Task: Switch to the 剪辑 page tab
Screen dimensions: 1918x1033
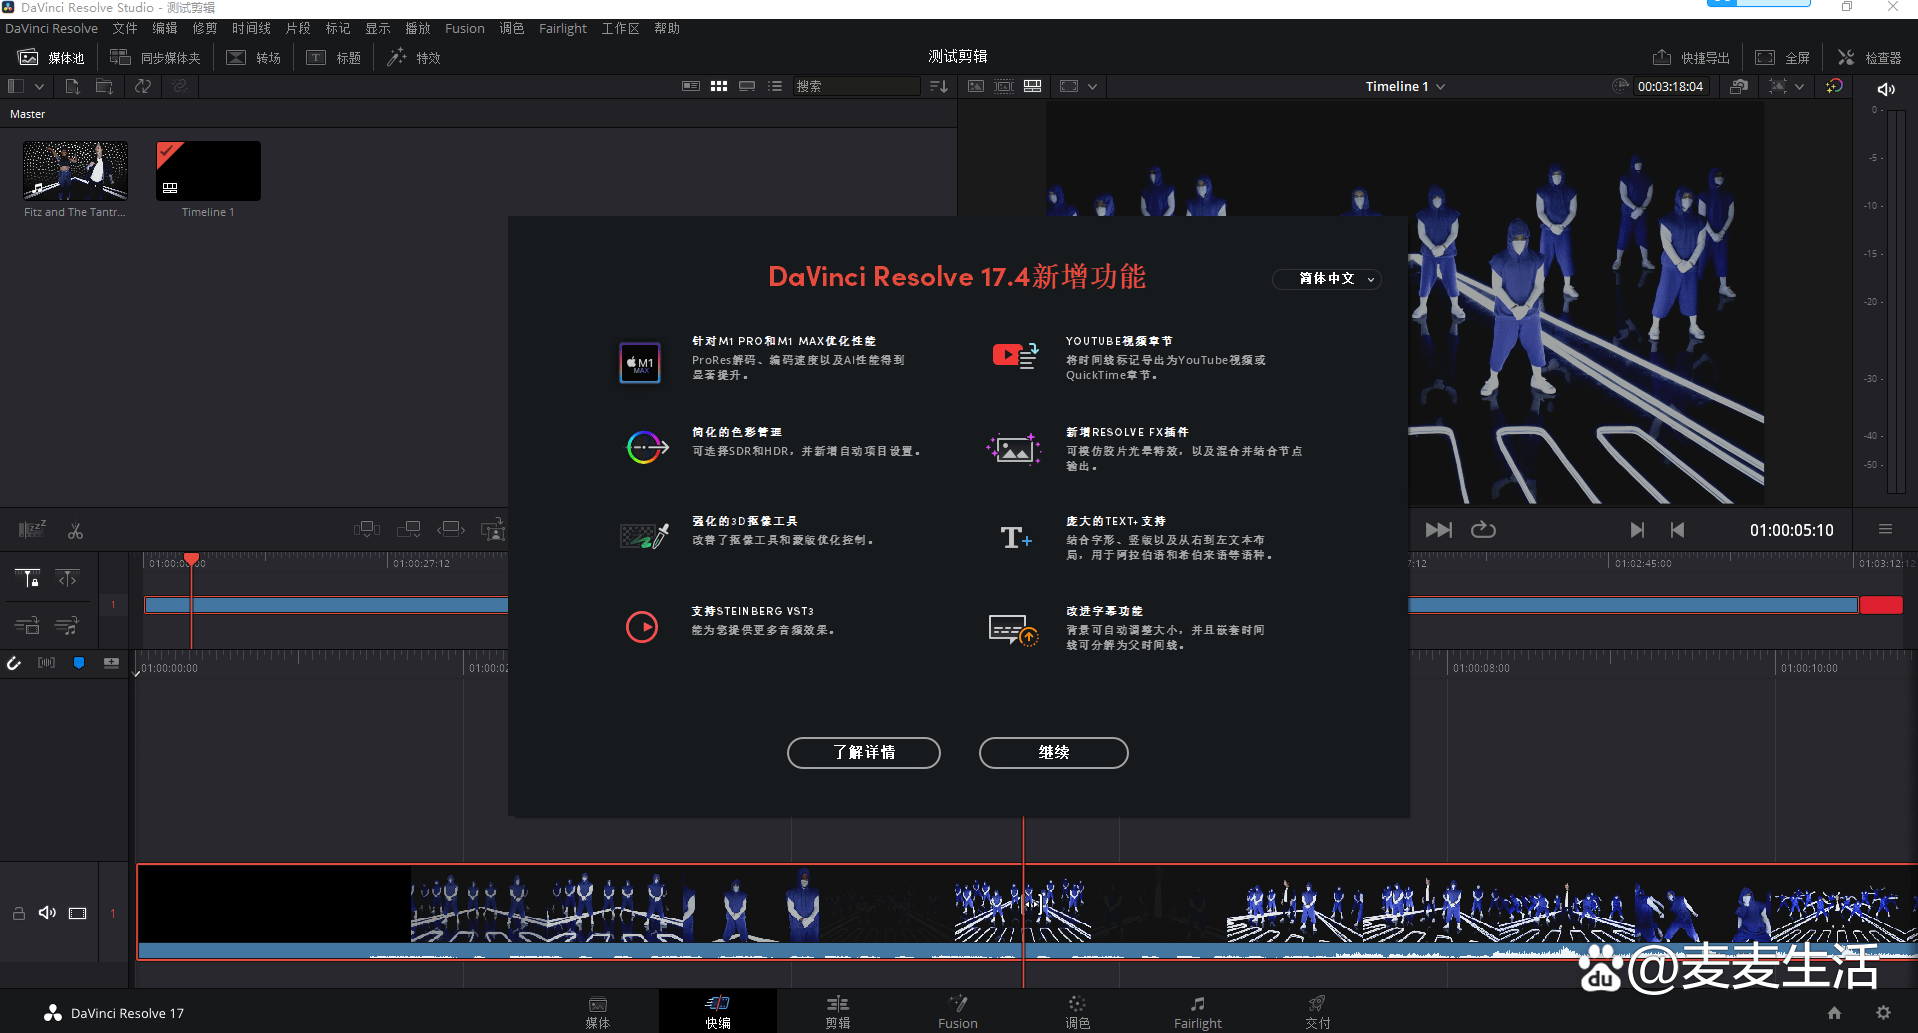Action: click(838, 1012)
